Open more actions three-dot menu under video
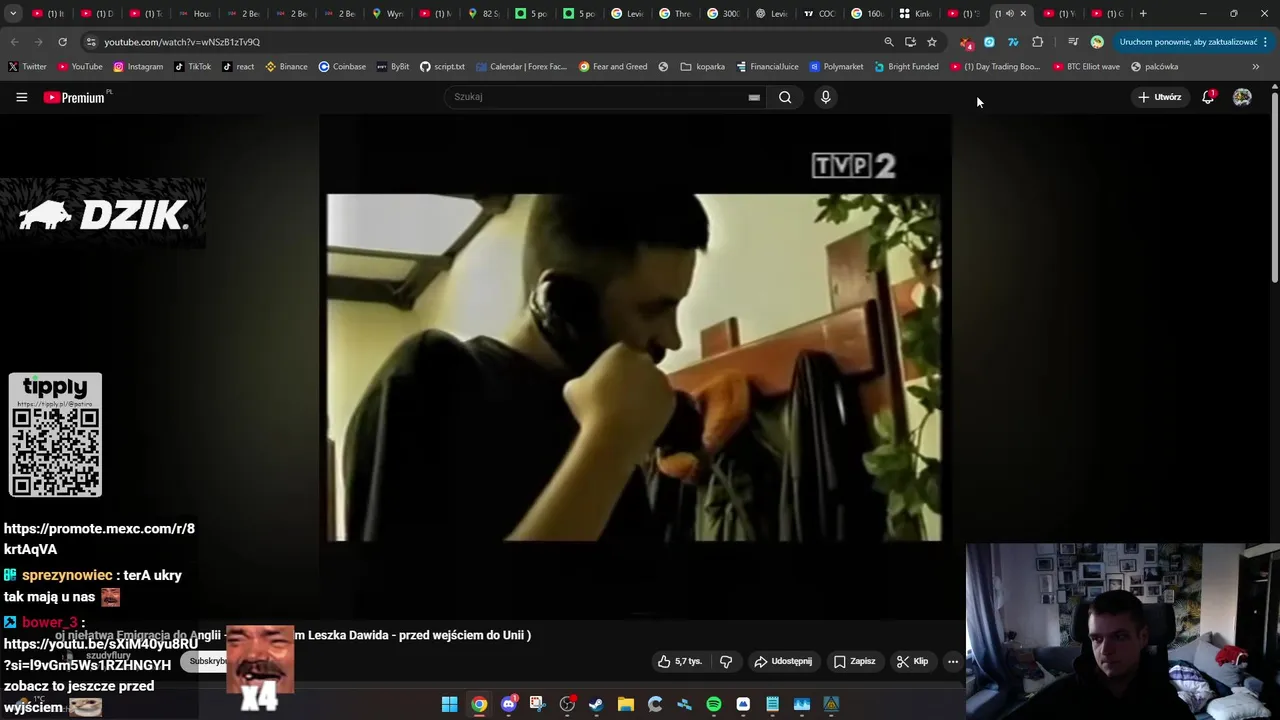The width and height of the screenshot is (1280, 720). [953, 661]
